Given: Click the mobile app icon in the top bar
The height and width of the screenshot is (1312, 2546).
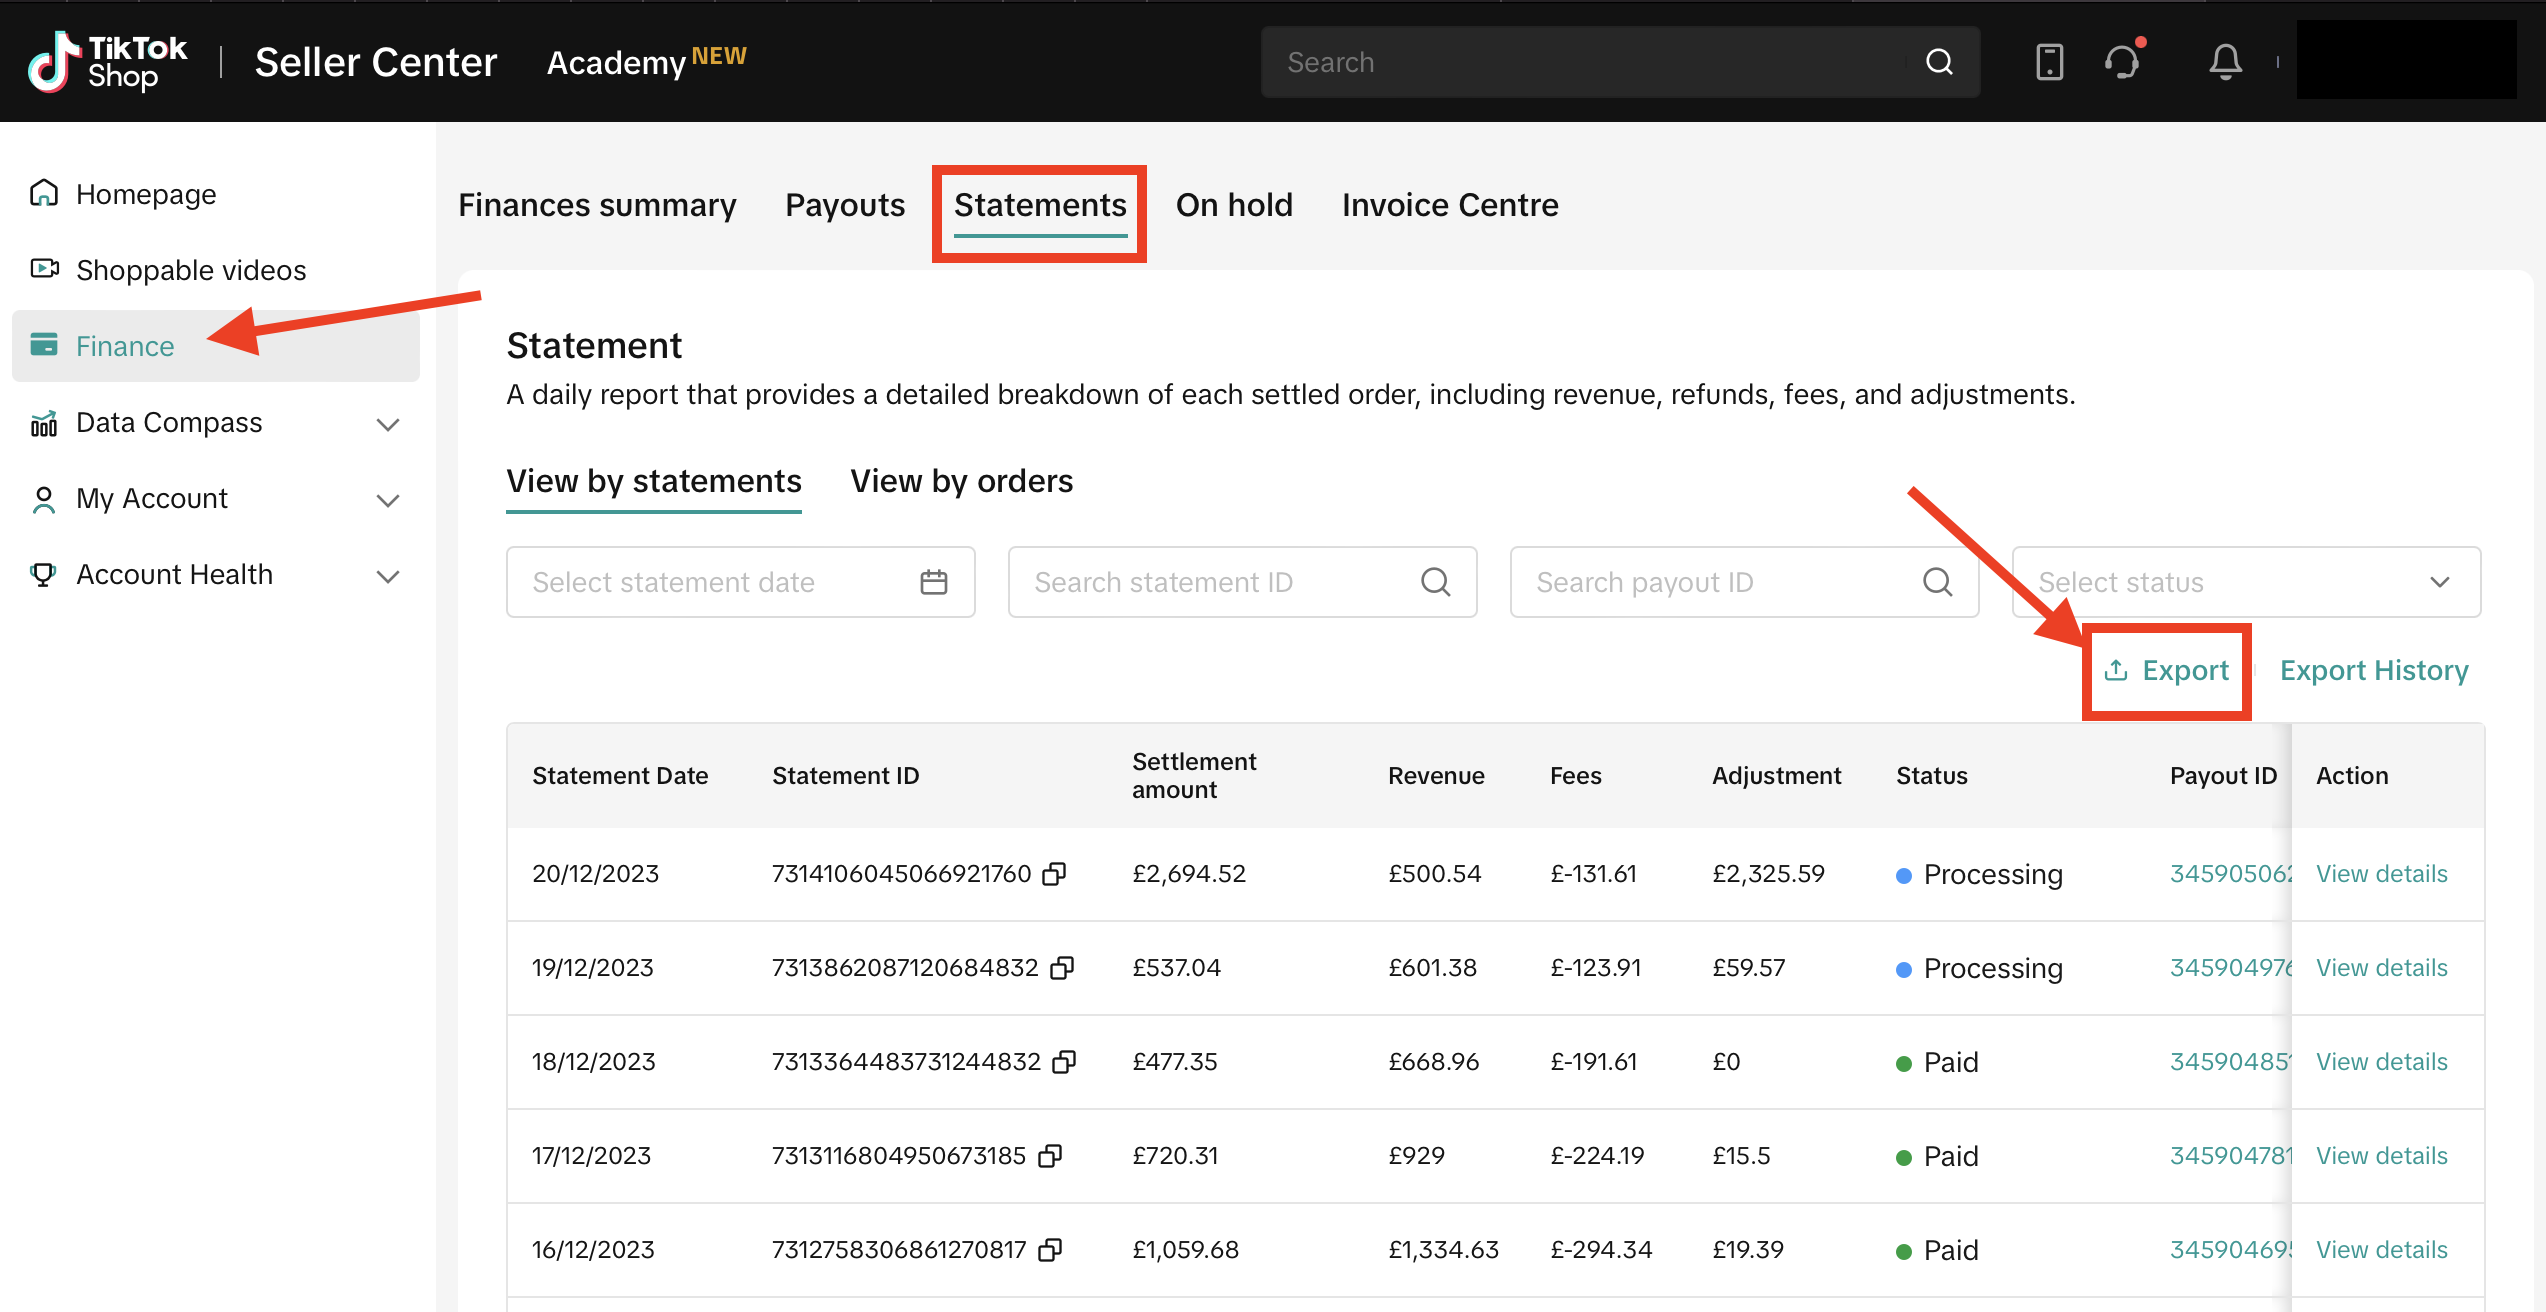Looking at the screenshot, I should tap(2049, 61).
